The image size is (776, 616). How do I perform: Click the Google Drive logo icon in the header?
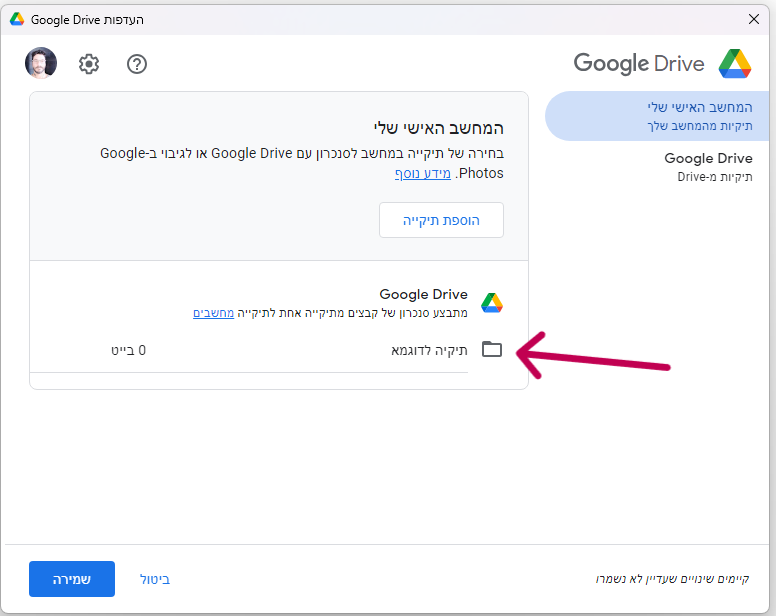pyautogui.click(x=735, y=63)
